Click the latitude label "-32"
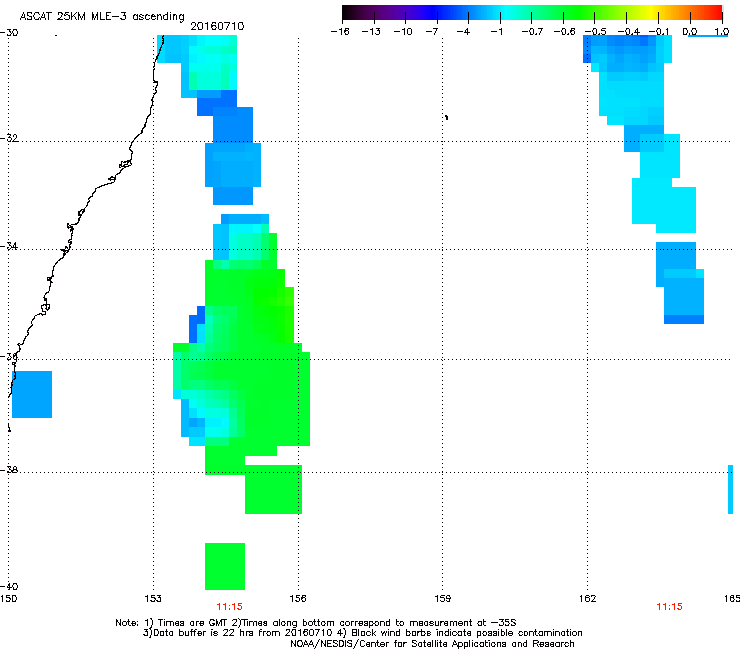 [9, 138]
